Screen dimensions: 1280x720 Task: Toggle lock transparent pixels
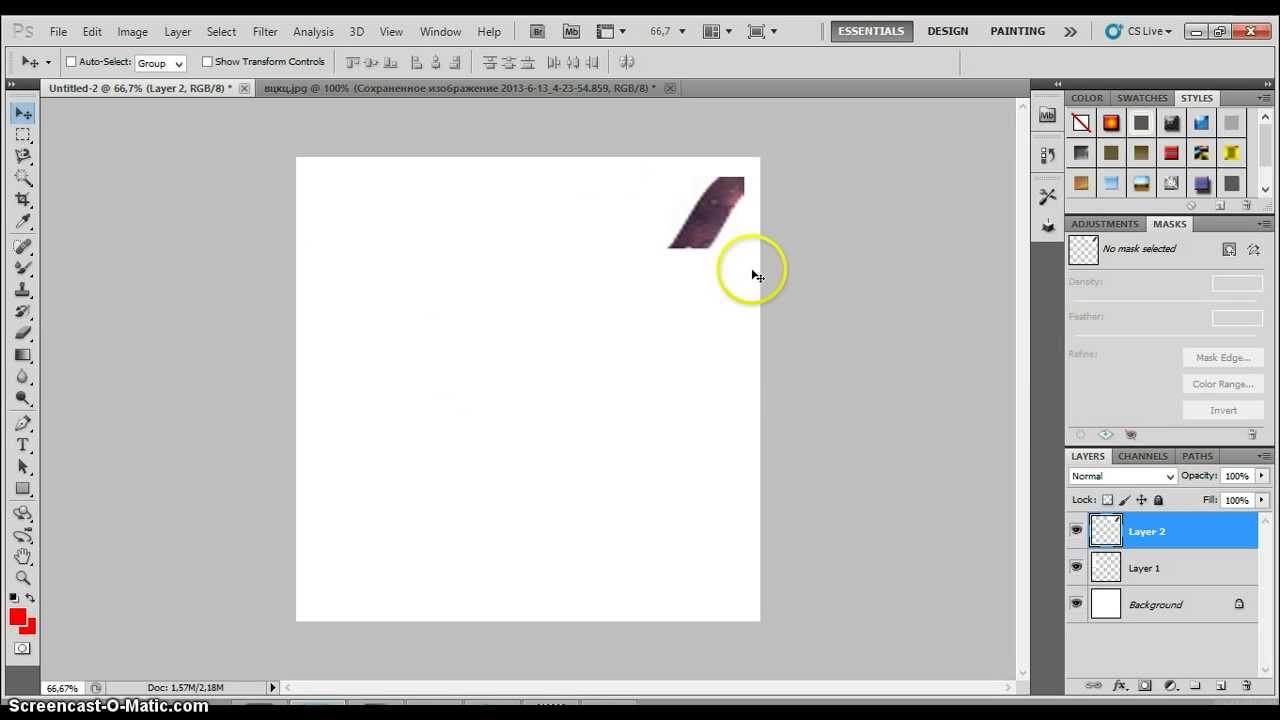tap(1107, 500)
